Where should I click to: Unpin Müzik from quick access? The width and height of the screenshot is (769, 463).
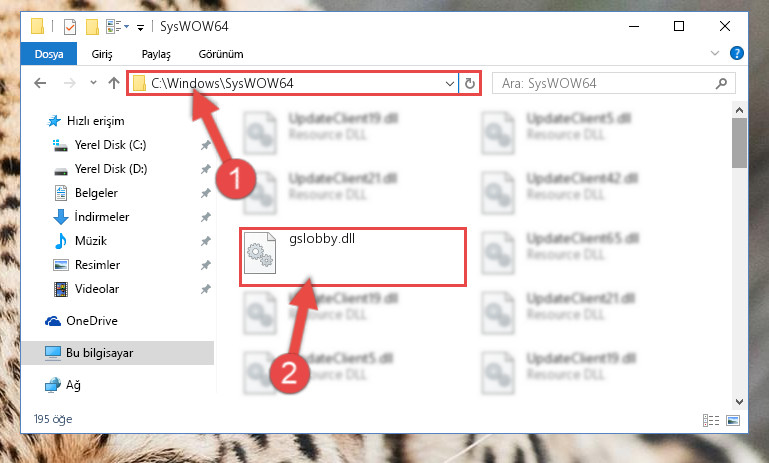click(x=205, y=241)
